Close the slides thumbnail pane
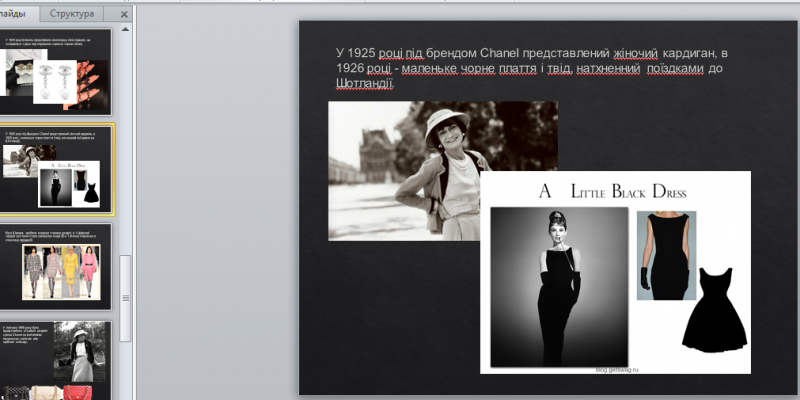The image size is (800, 400). click(124, 14)
